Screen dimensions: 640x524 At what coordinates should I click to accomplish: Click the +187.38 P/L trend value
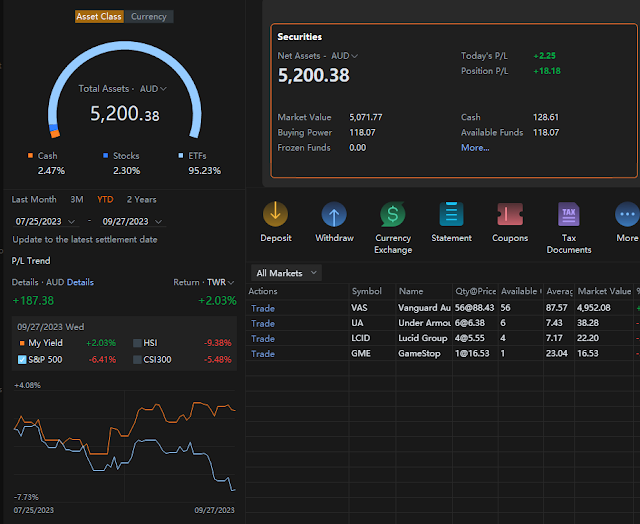coord(33,301)
